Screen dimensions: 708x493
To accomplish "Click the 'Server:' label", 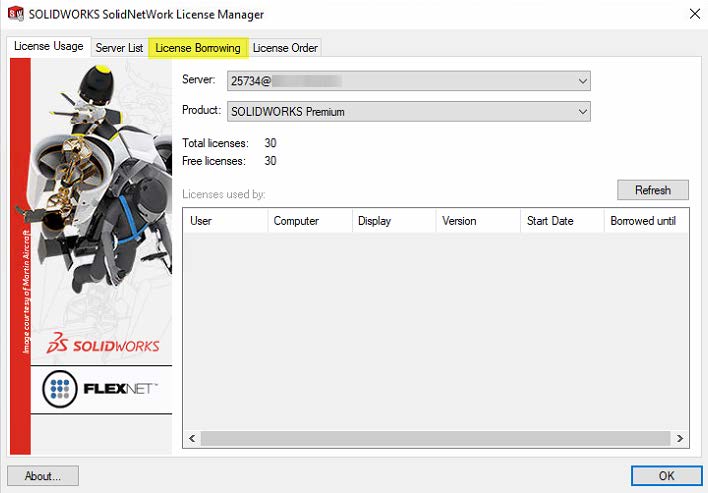I will tap(198, 79).
